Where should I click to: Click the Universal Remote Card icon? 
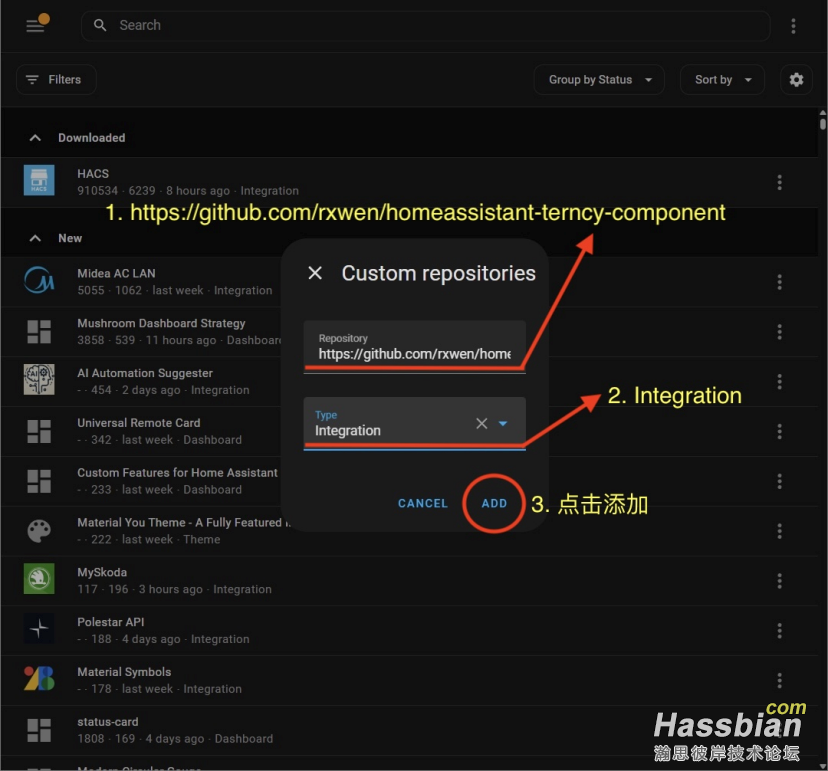[39, 431]
